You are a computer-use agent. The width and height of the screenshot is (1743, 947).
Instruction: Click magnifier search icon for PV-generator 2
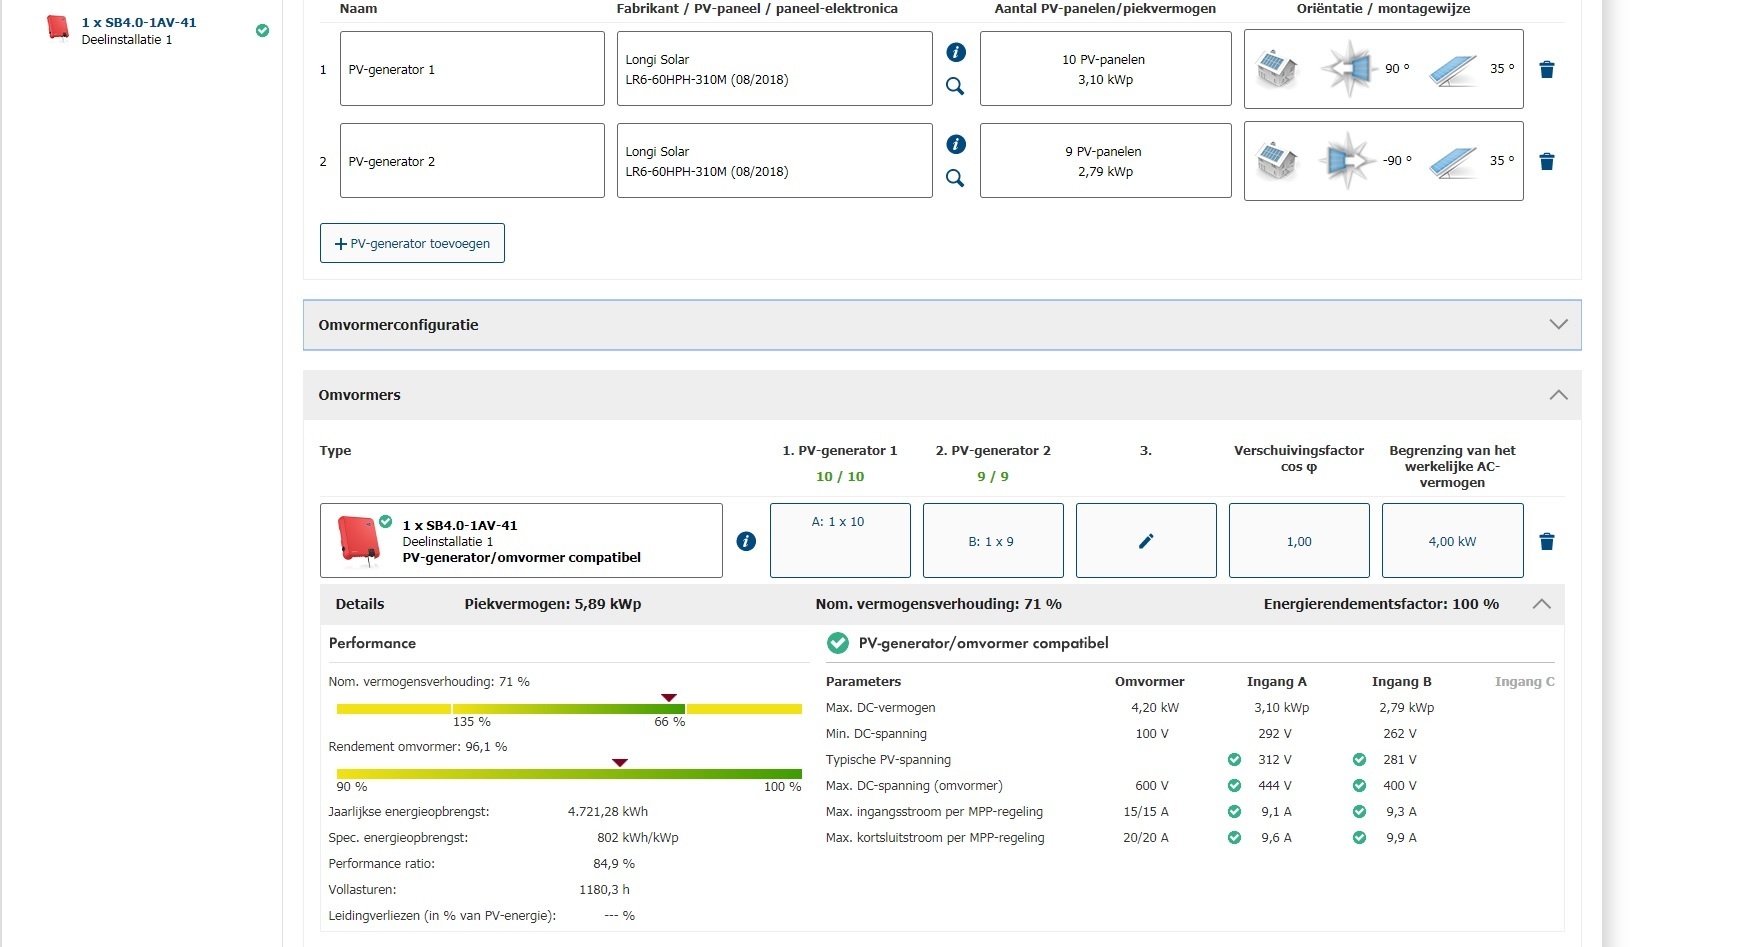pyautogui.click(x=955, y=178)
